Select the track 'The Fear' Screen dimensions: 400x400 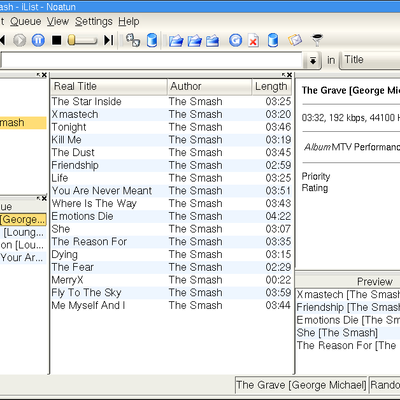pos(171,267)
